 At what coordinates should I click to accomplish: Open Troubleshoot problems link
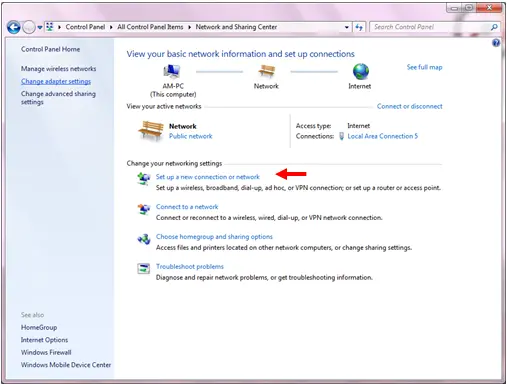tap(190, 267)
